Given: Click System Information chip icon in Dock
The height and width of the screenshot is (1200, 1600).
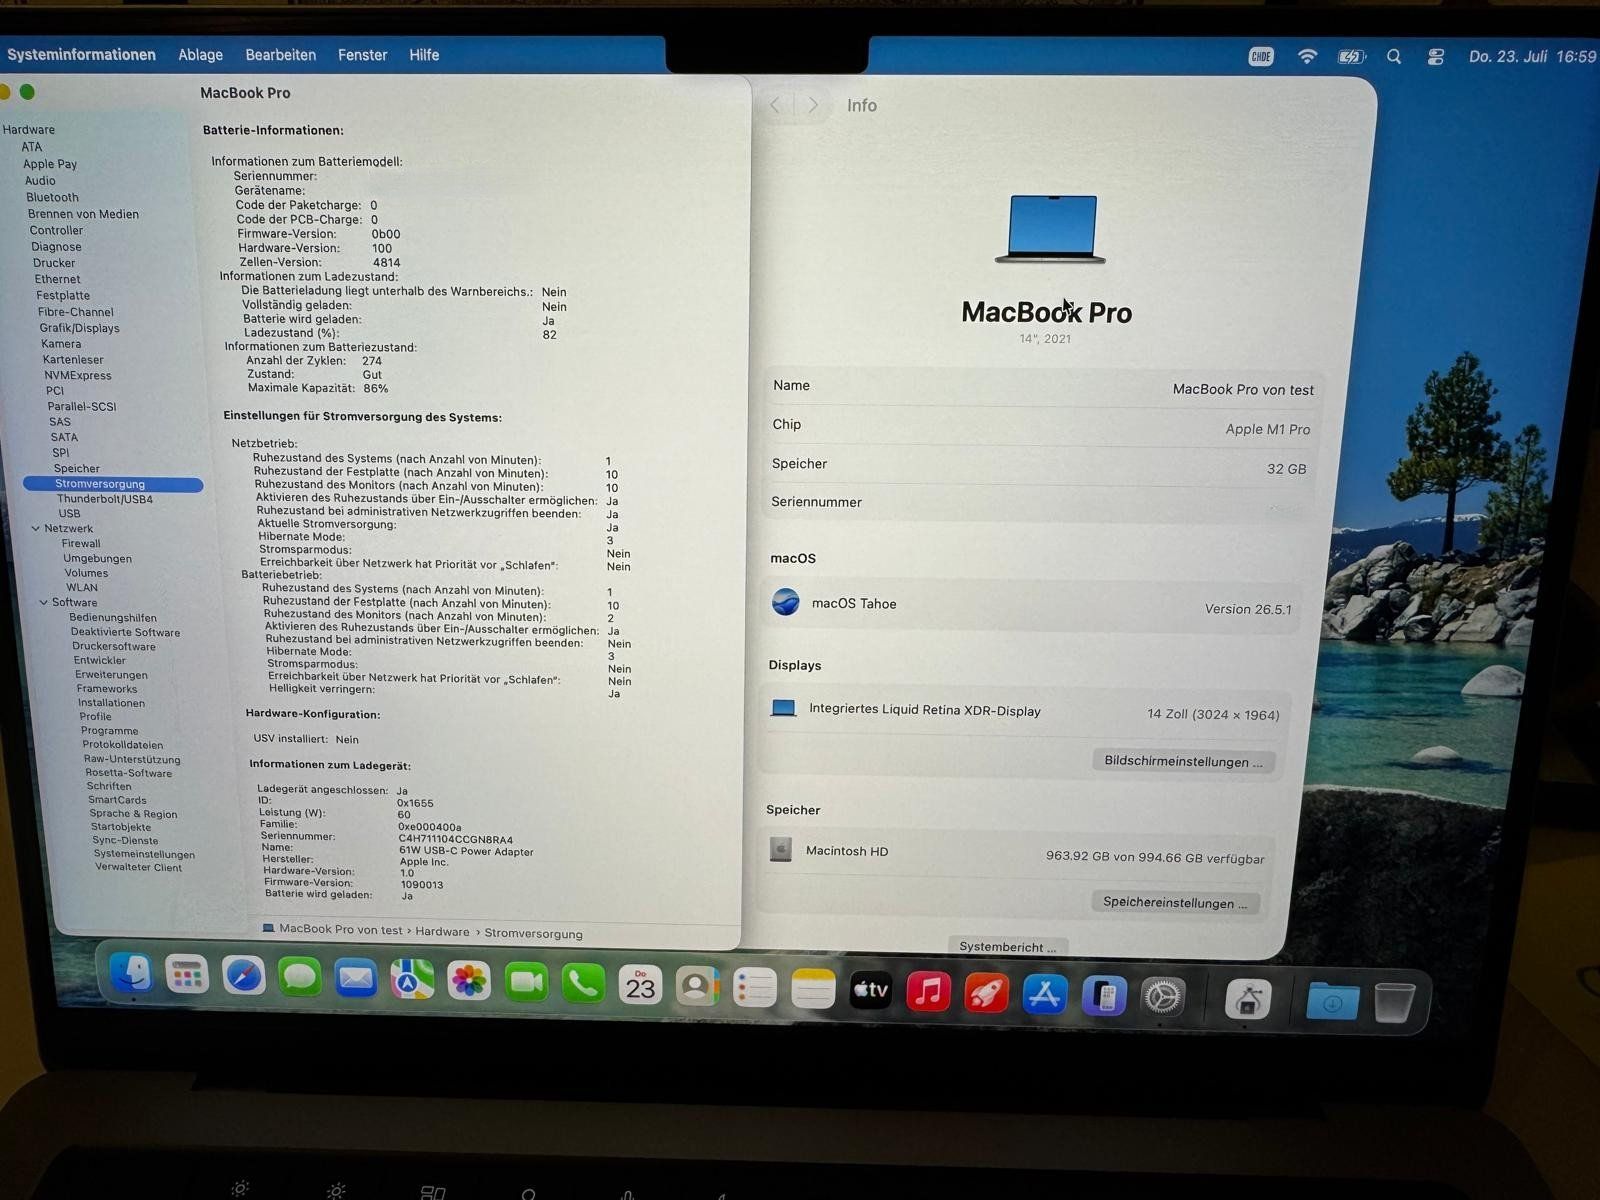Looking at the screenshot, I should pos(1248,999).
